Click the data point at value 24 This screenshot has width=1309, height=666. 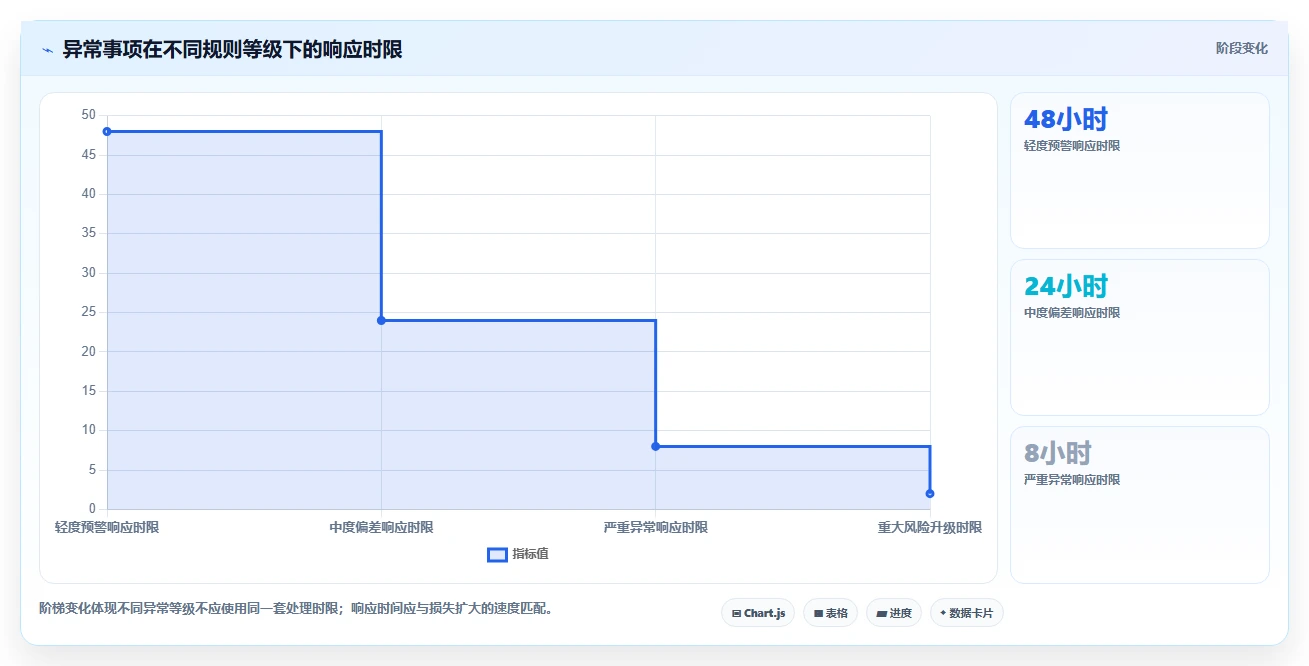click(381, 320)
